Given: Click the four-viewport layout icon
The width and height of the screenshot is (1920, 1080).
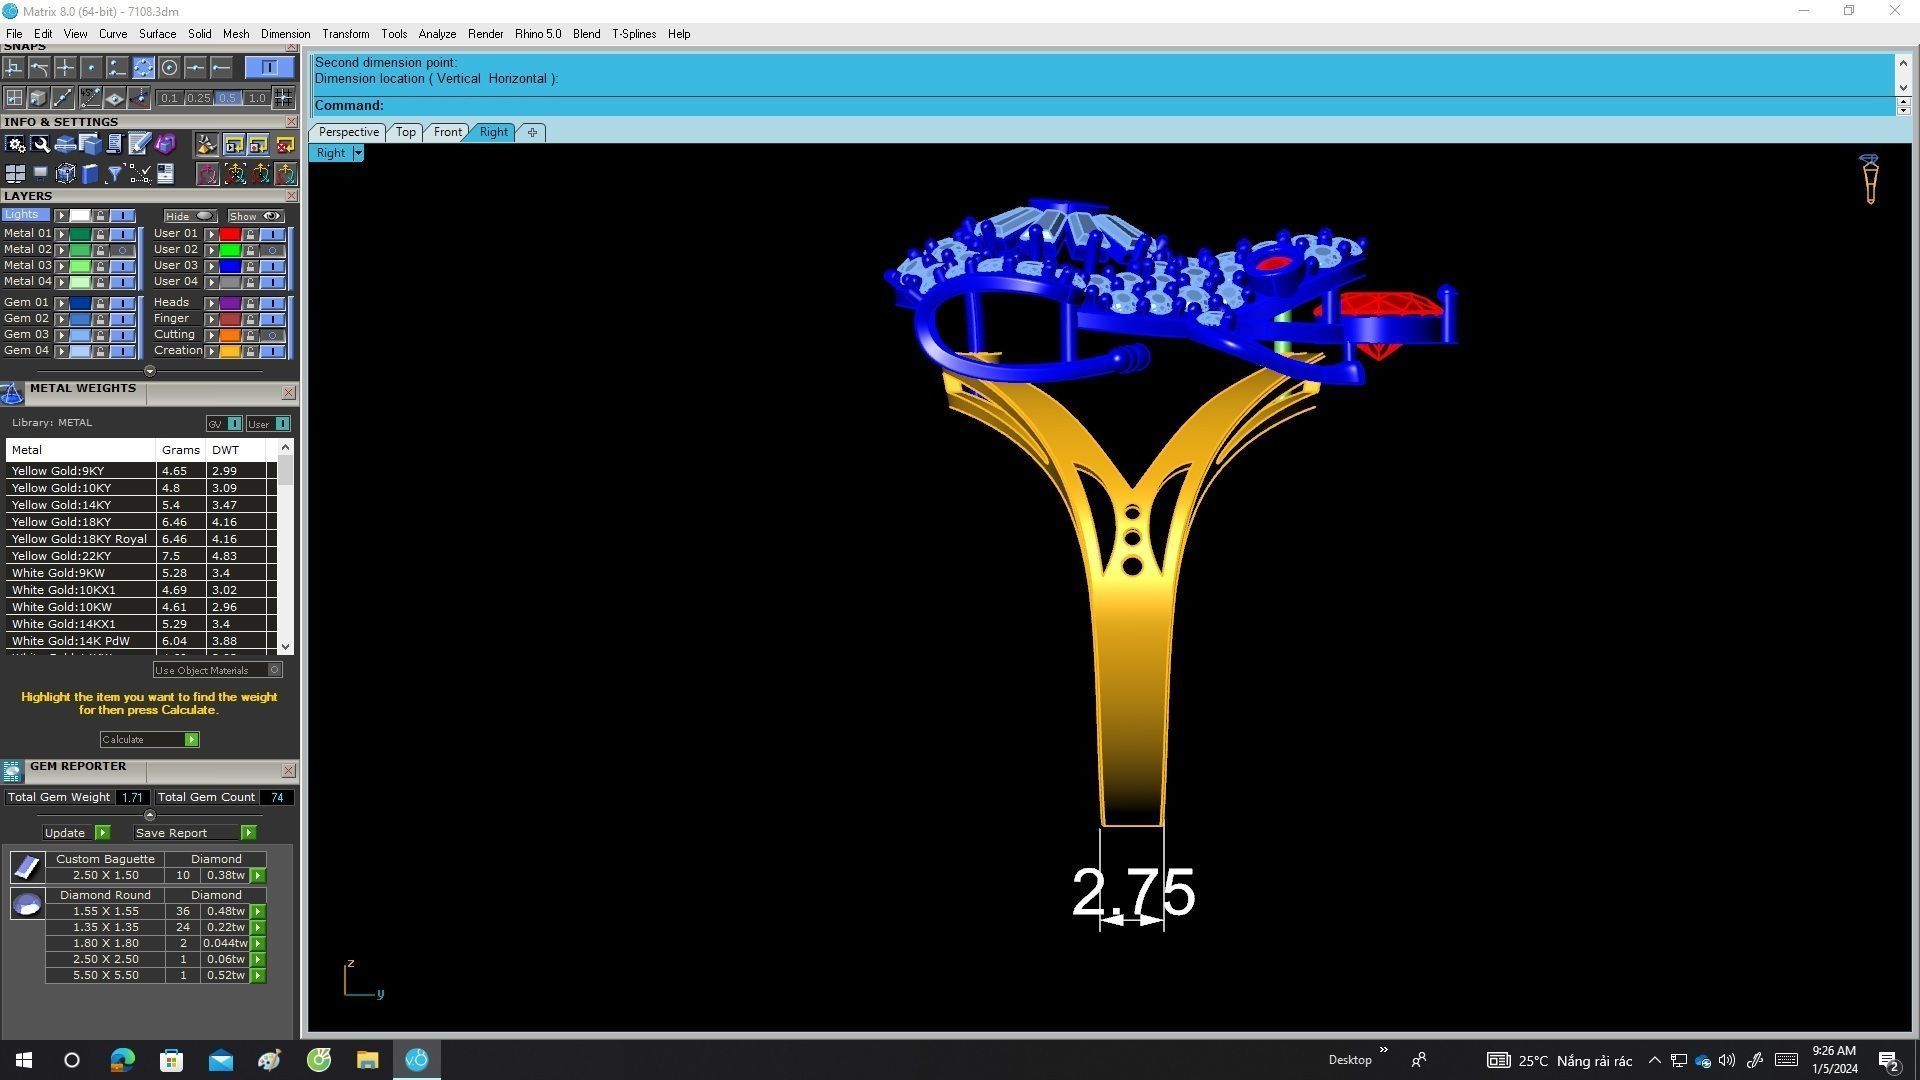Looking at the screenshot, I should (15, 175).
